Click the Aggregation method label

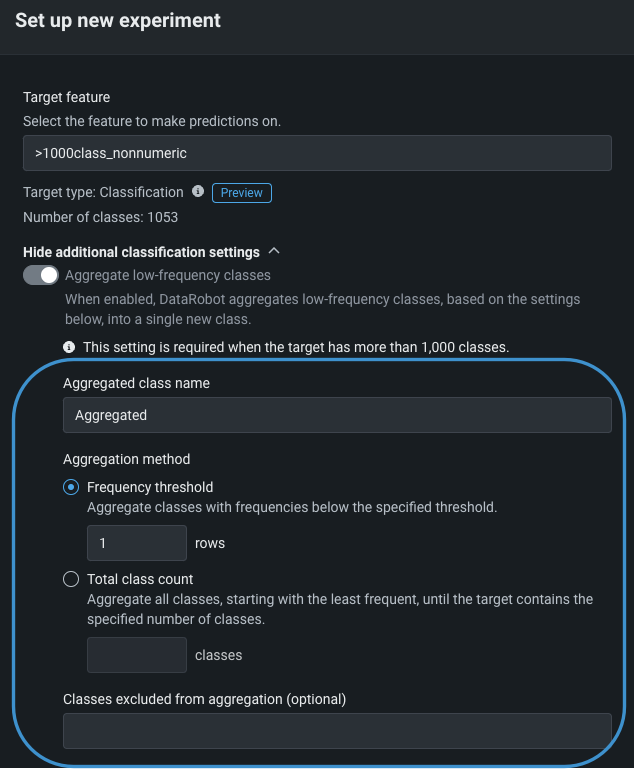click(126, 459)
